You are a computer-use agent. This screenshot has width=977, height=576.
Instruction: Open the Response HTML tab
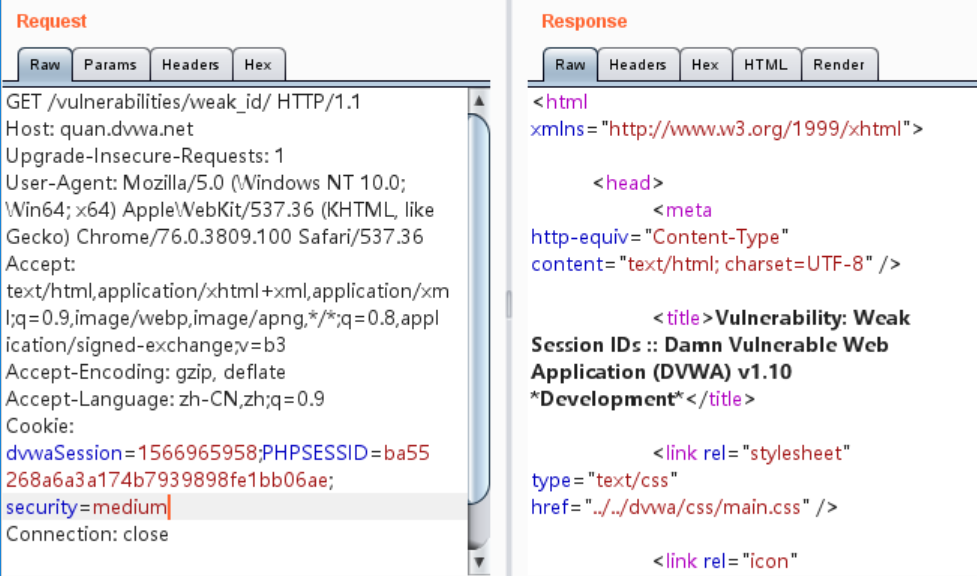[x=766, y=65]
